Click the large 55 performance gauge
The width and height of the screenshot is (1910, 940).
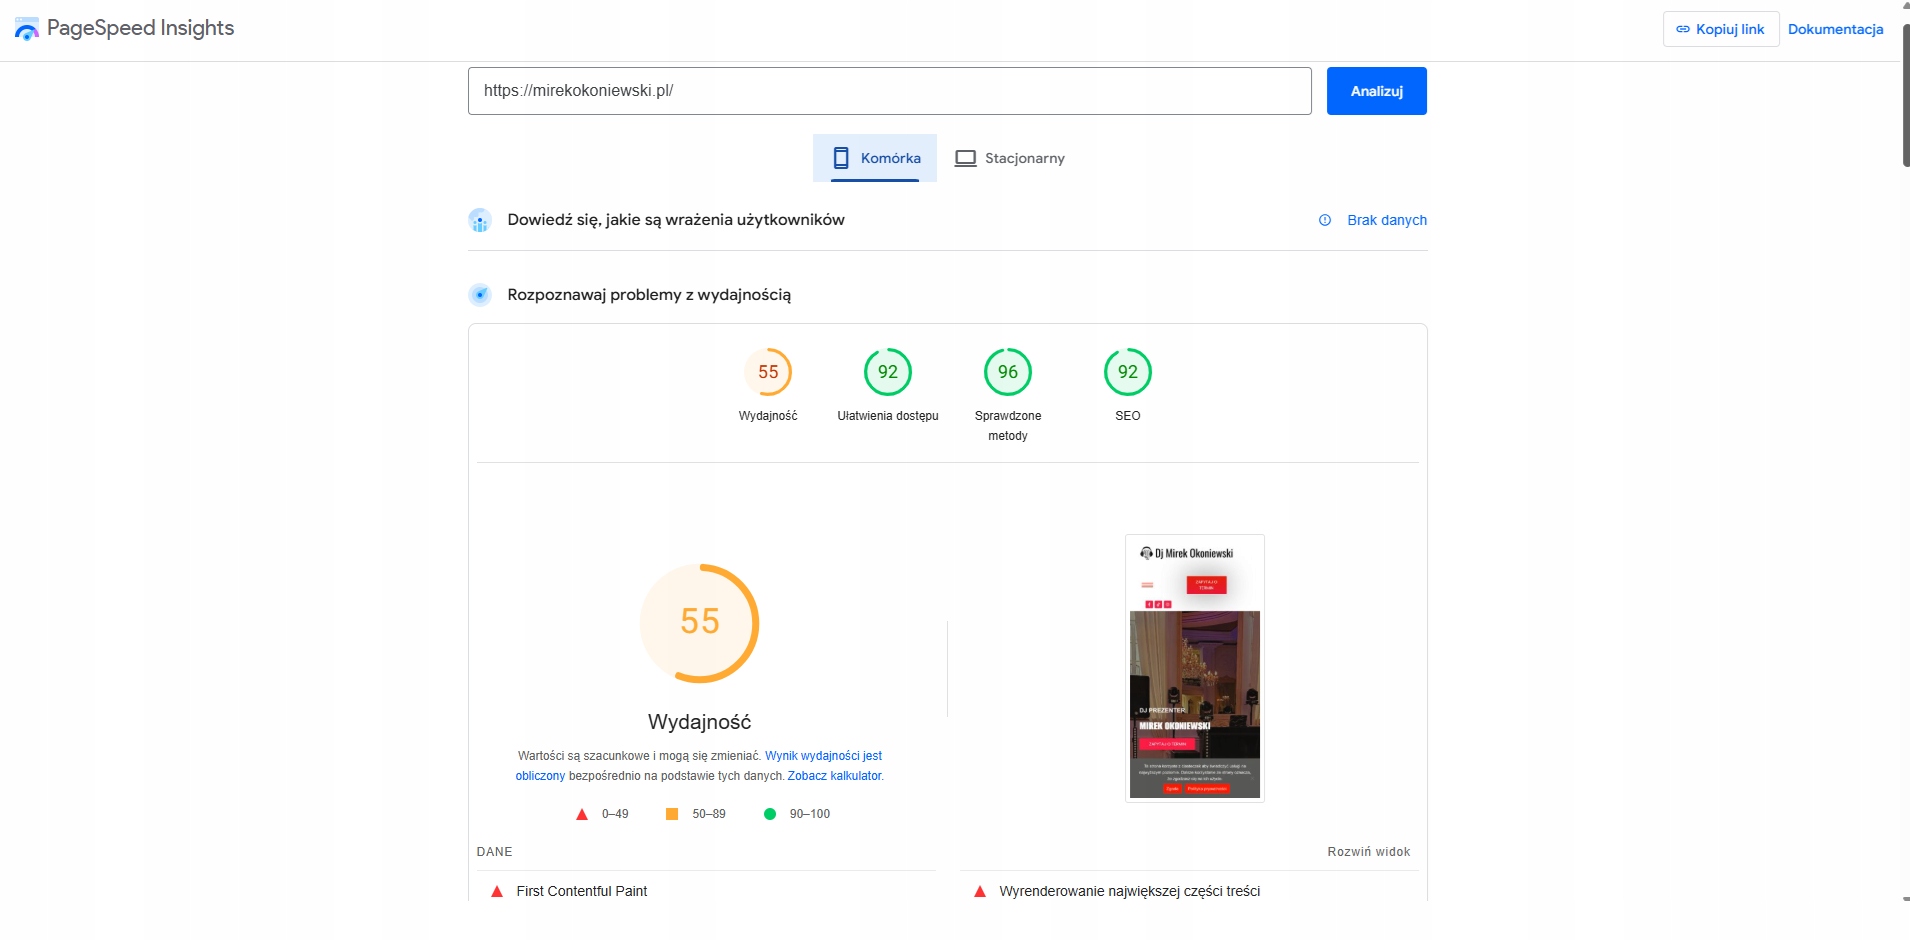pyautogui.click(x=700, y=623)
